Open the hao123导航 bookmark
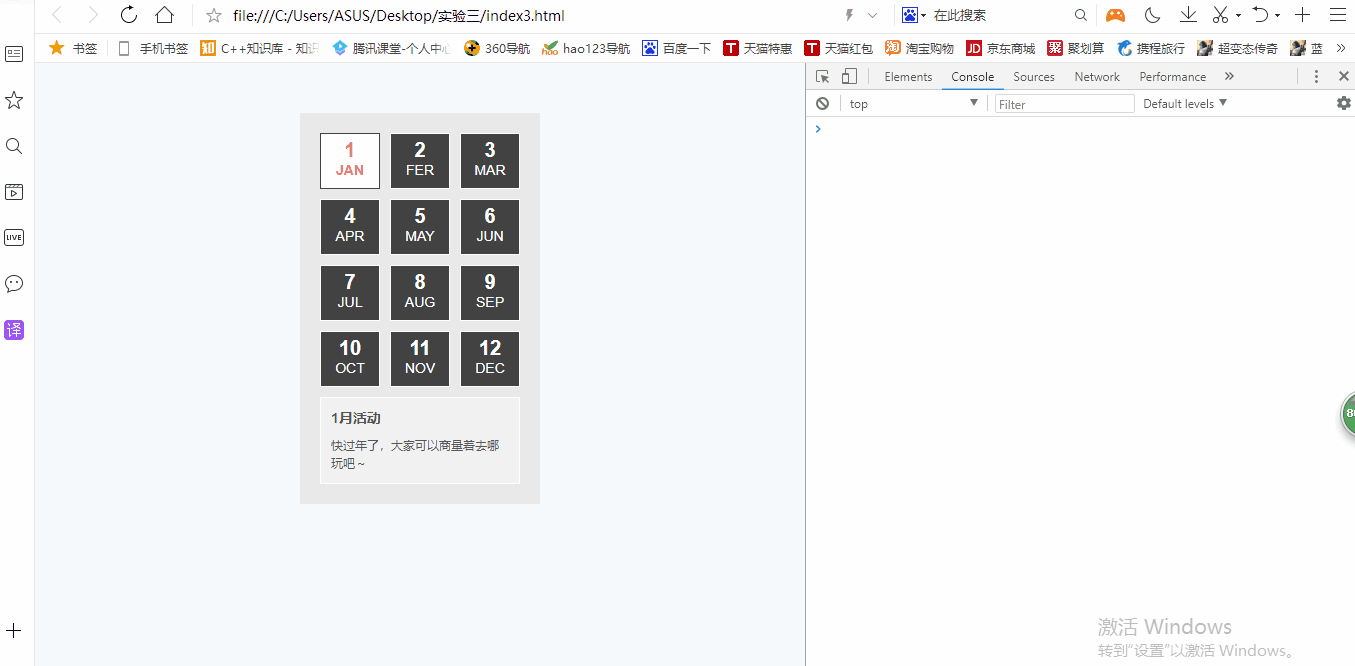The image size is (1355, 666). point(586,48)
